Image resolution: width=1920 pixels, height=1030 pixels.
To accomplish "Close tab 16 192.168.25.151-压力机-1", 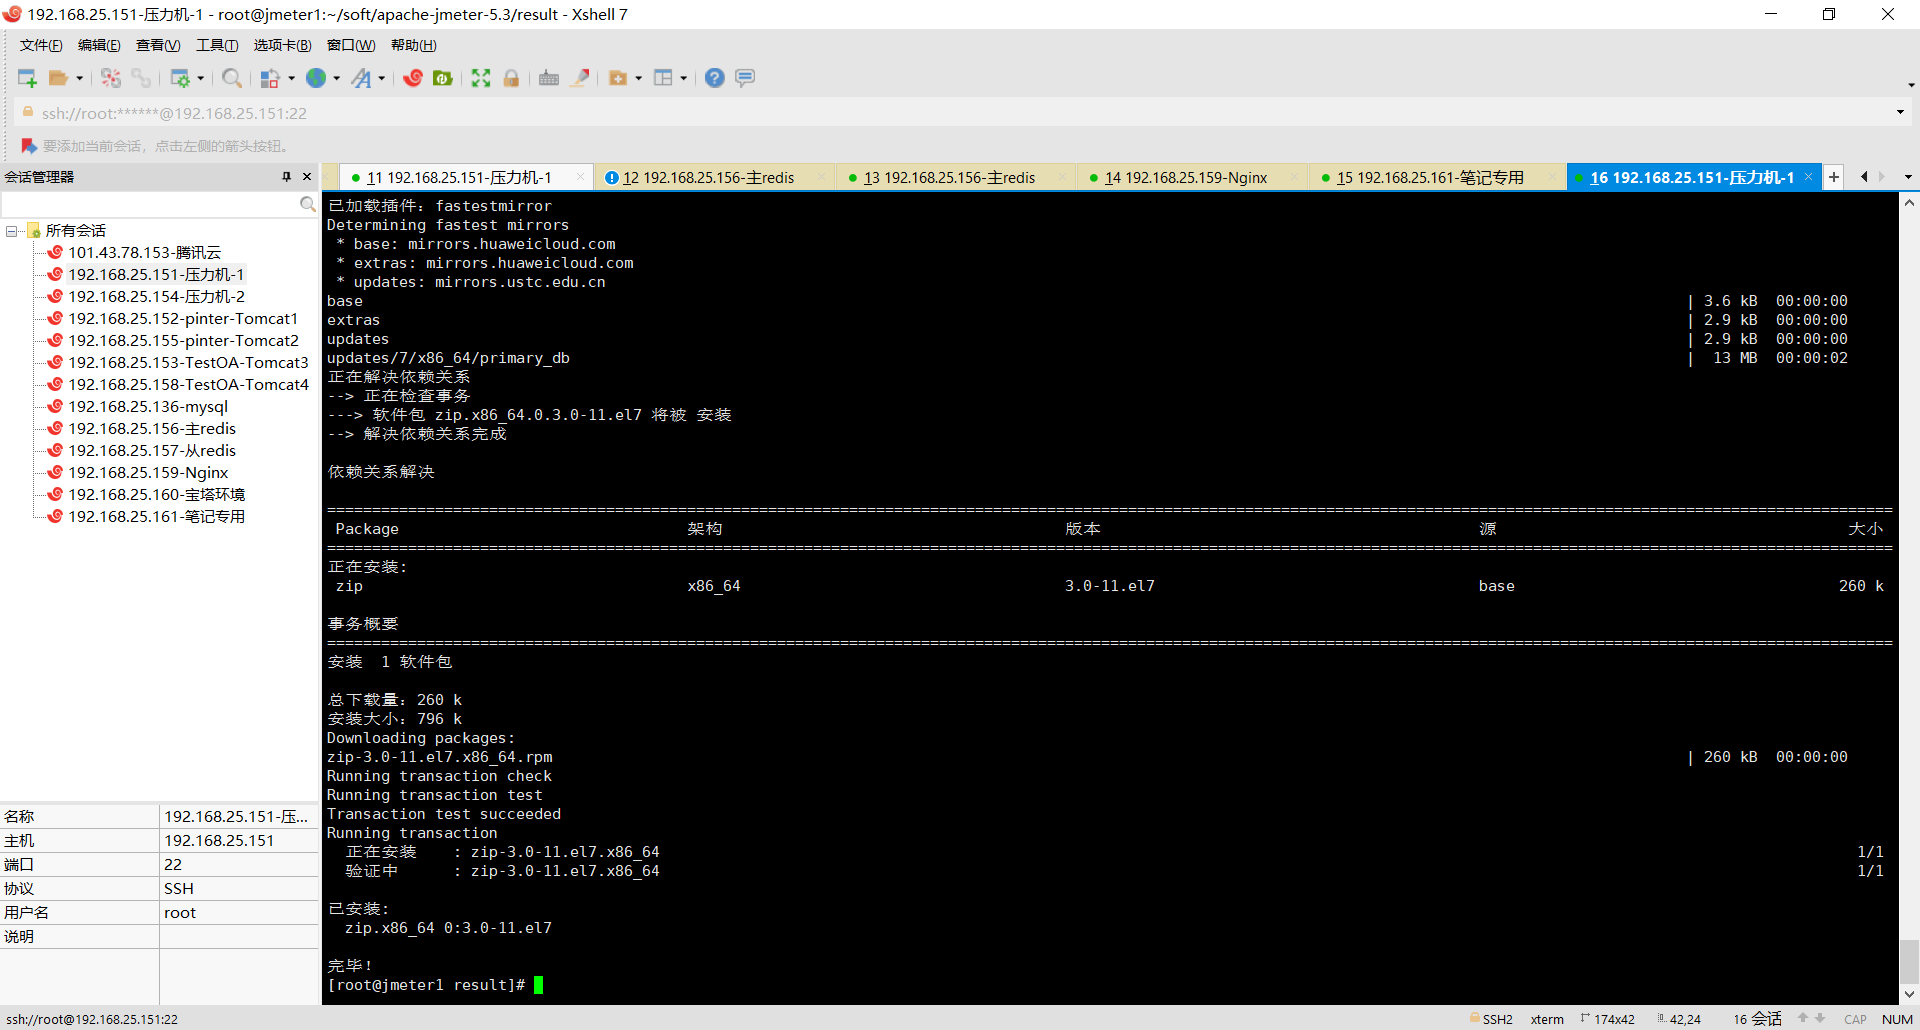I will click(x=1808, y=177).
